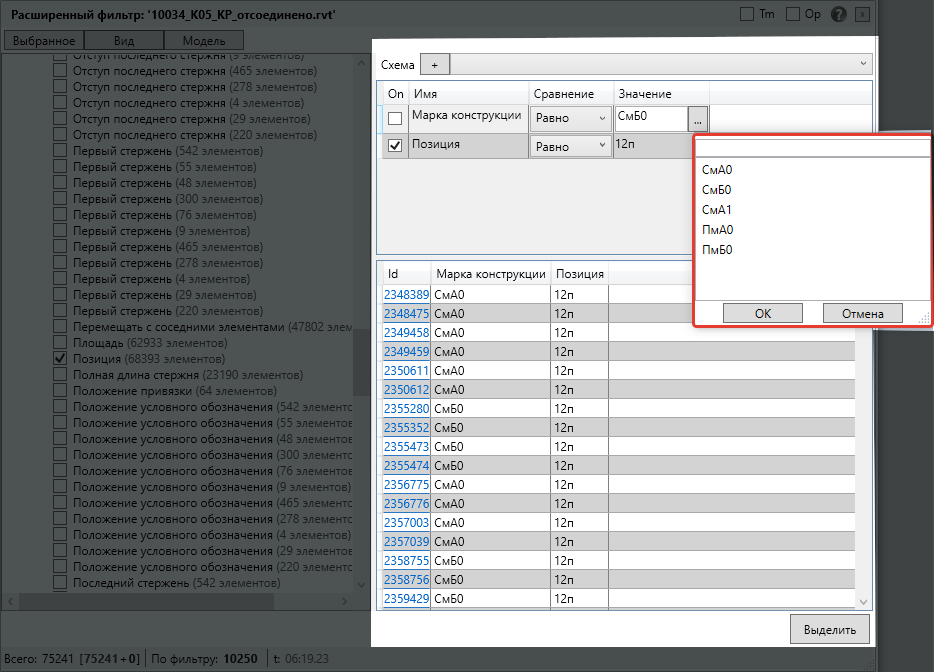Confirm the value list with OK
The image size is (934, 672).
(x=762, y=313)
